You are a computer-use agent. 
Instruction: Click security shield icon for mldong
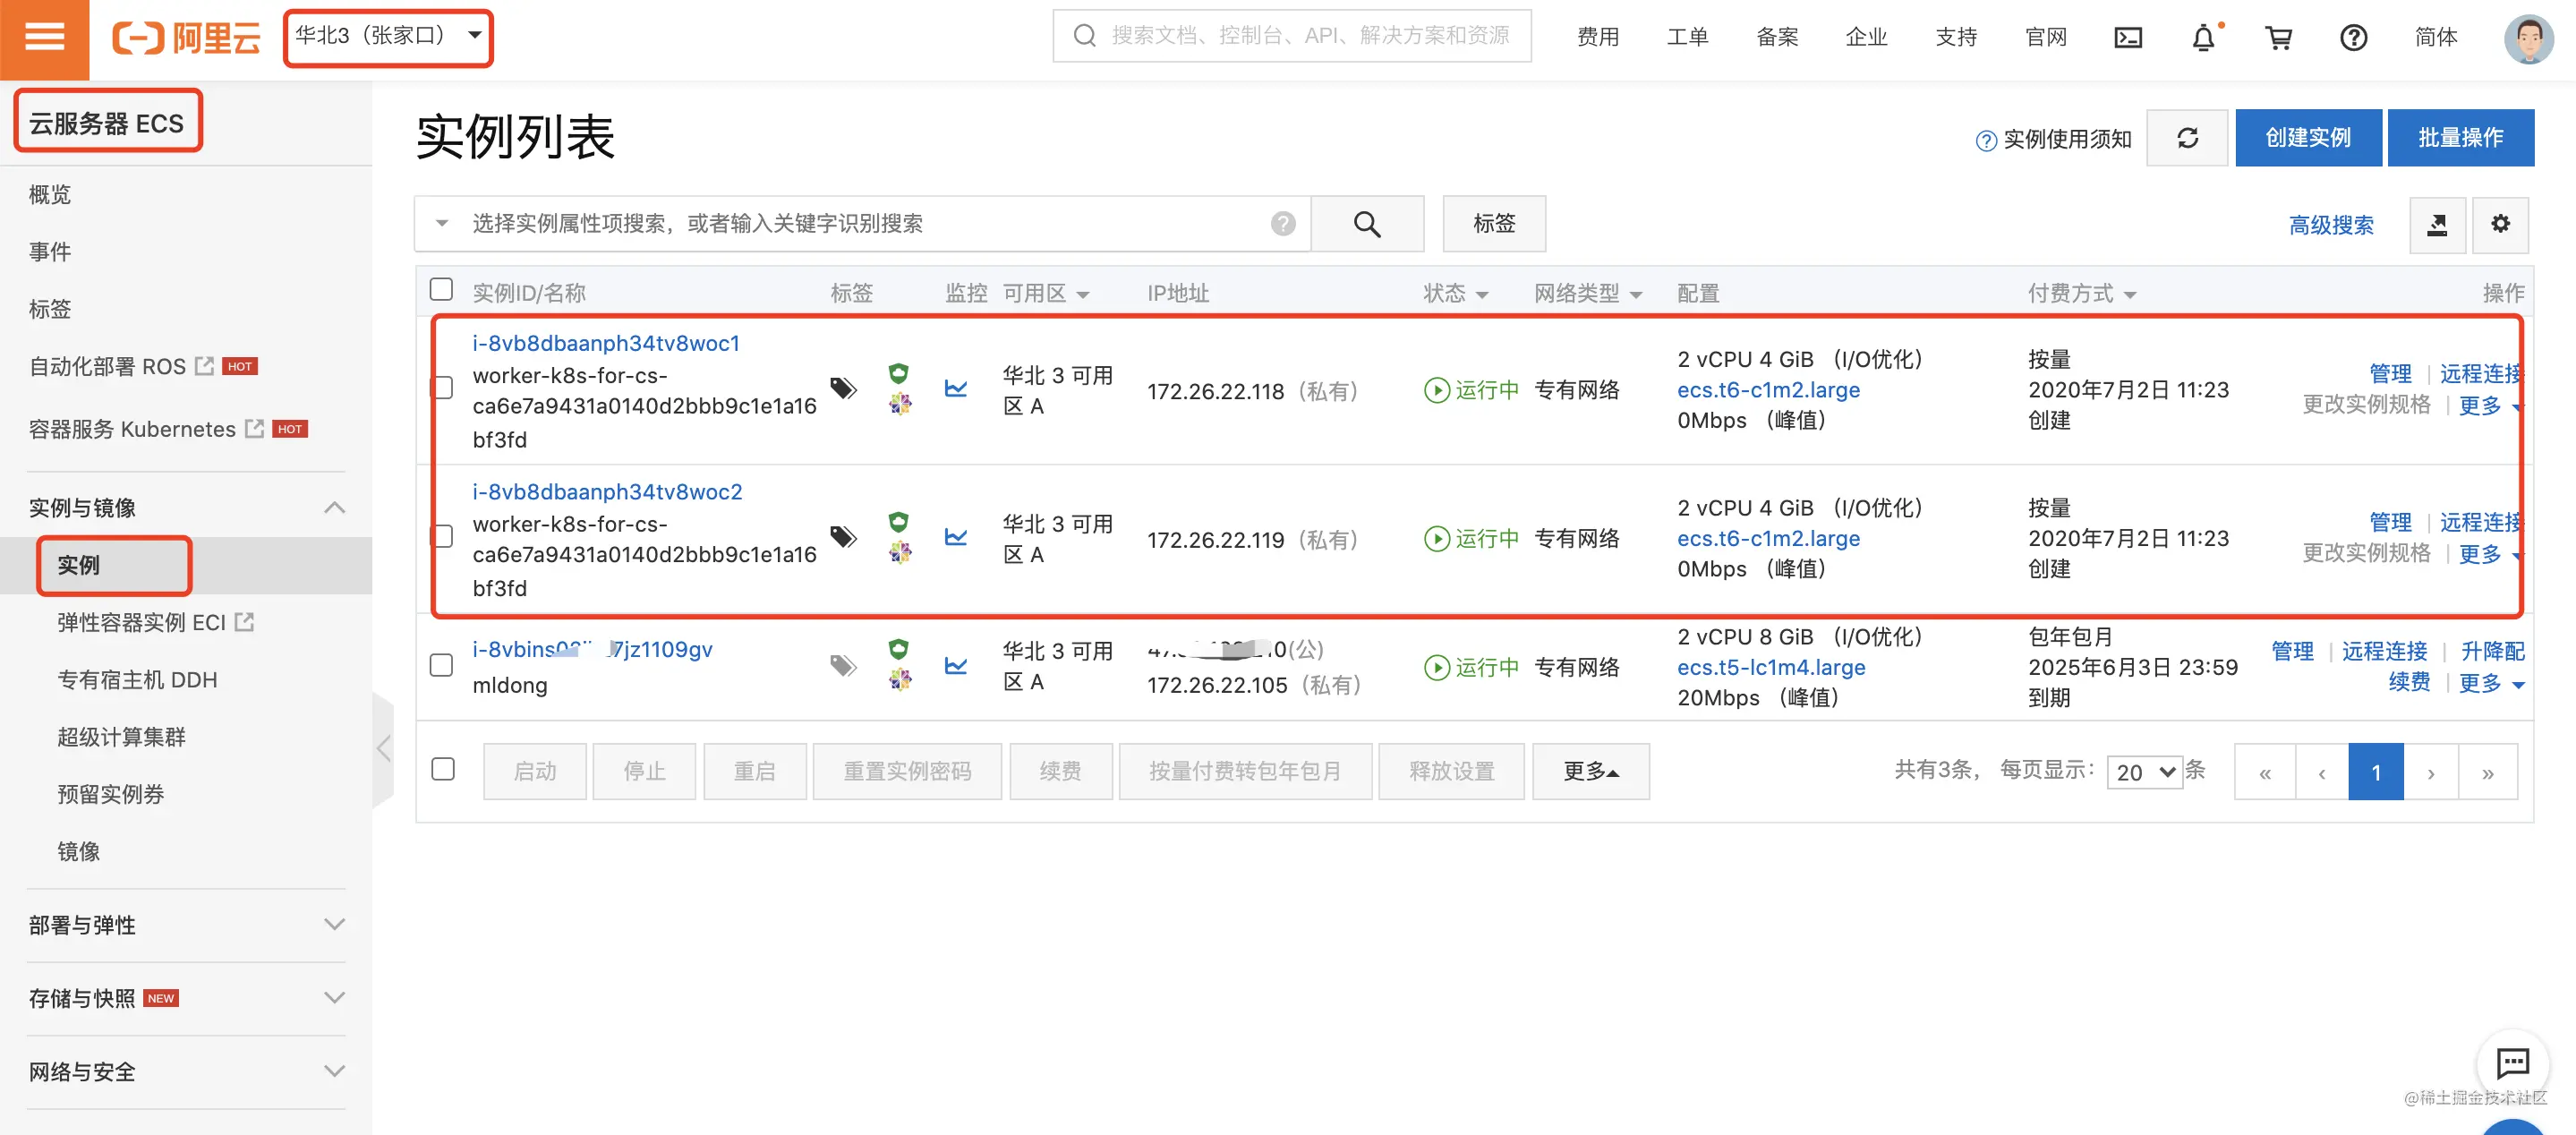pos(899,649)
